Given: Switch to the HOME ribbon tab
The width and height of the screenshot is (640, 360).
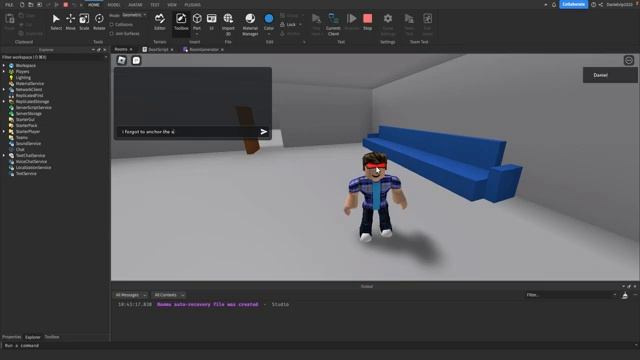Looking at the screenshot, I should (94, 4).
